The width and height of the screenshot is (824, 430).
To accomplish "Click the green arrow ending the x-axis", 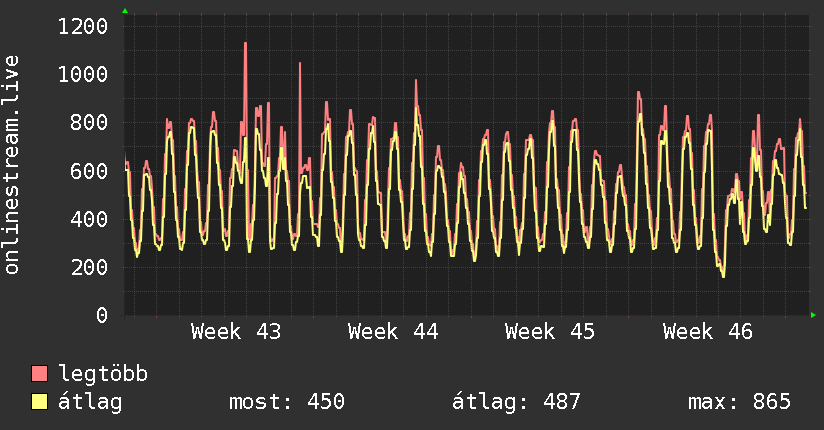I will (x=813, y=315).
